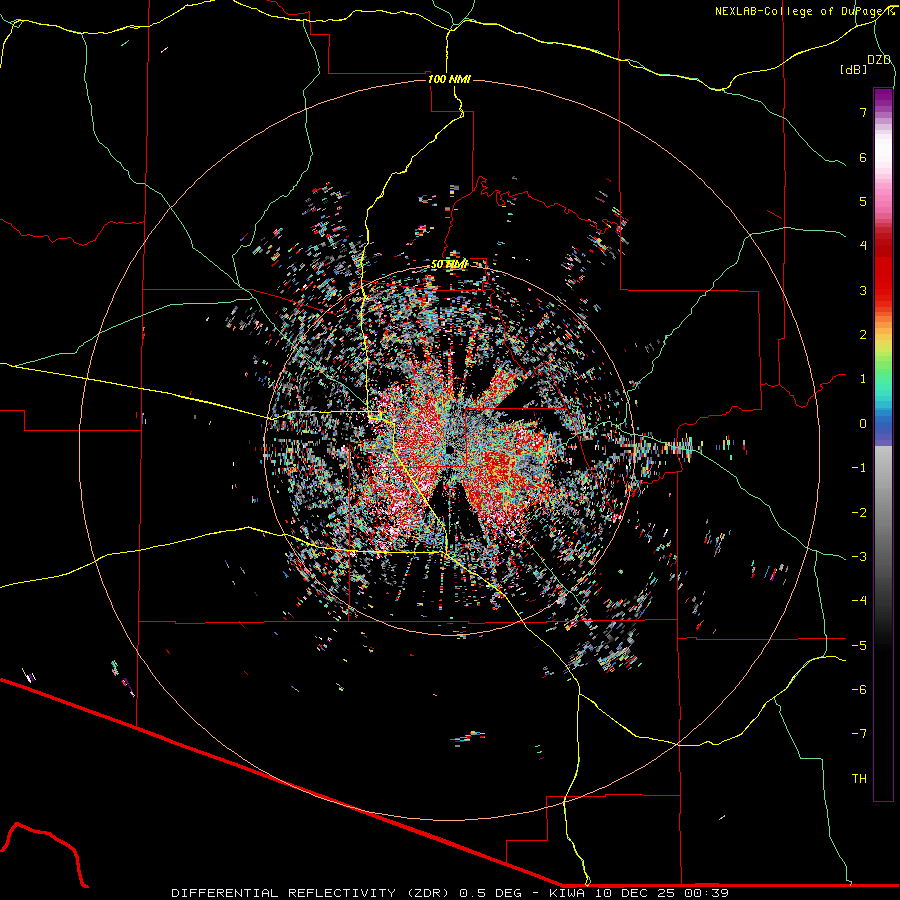The image size is (900, 900).
Task: Click the -7 value on the color scale
Action: pos(859,734)
